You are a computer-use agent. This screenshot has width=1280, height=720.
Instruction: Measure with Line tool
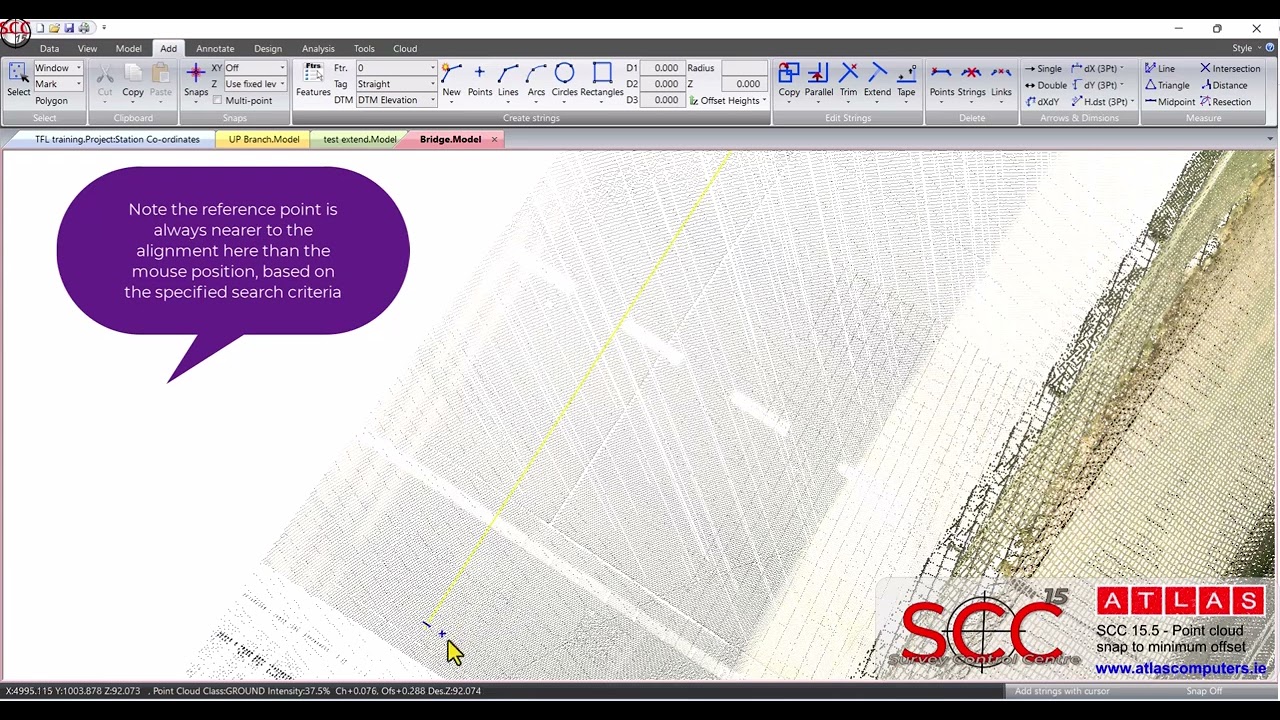click(1160, 69)
